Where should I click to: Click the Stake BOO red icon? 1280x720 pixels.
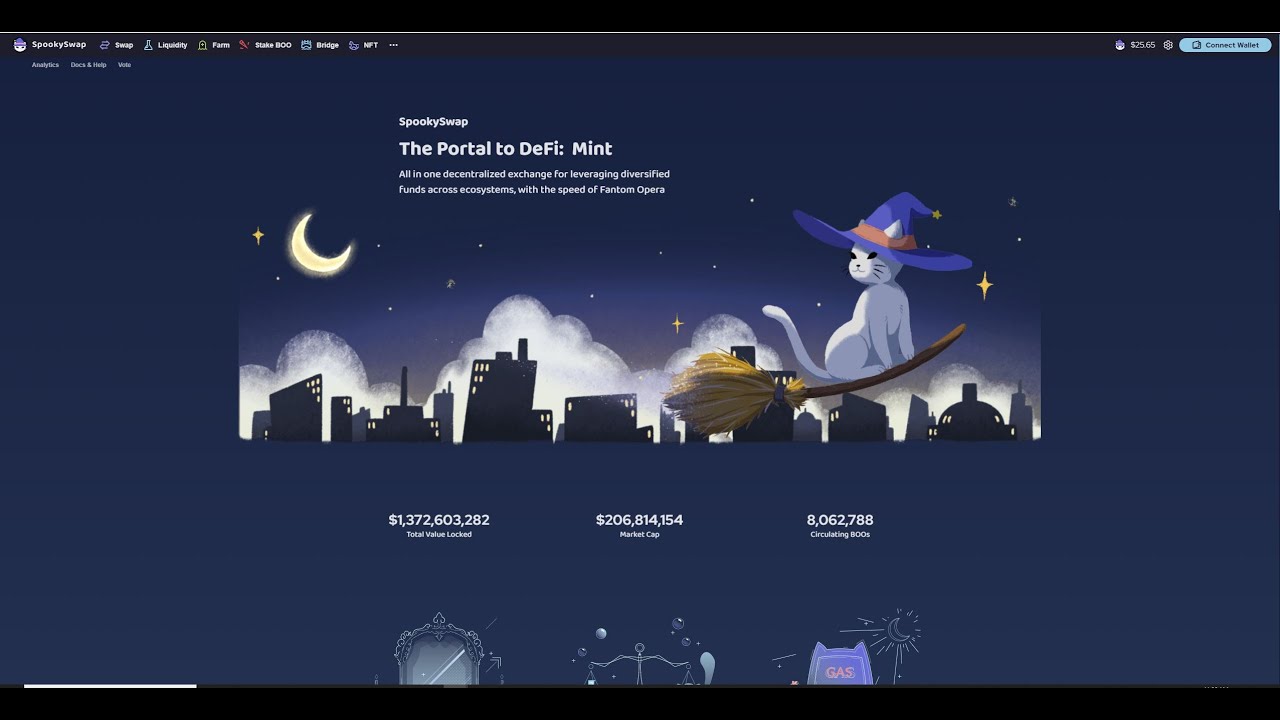tap(244, 45)
